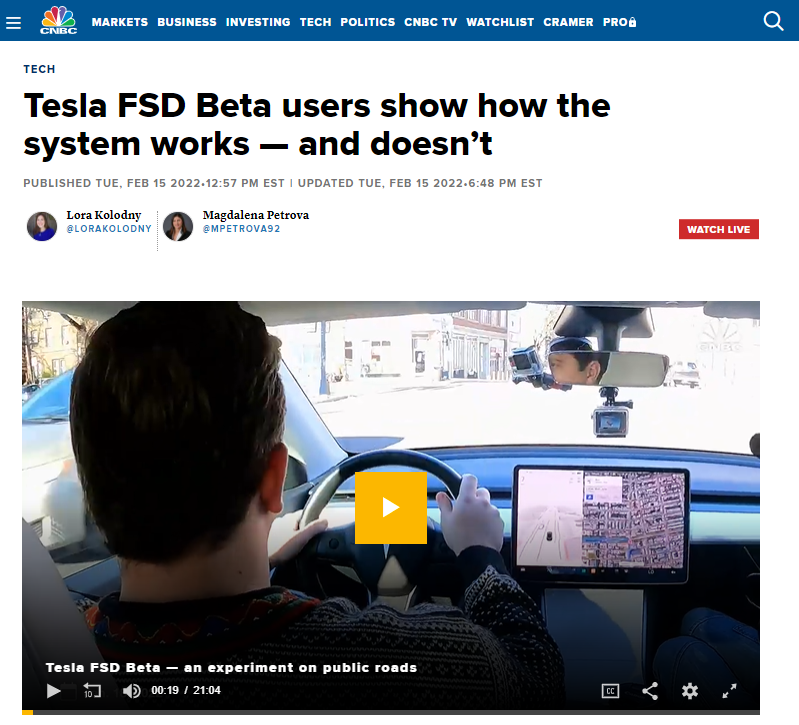Open Magdalena Petrova author page
This screenshot has width=799, height=725.
(256, 215)
